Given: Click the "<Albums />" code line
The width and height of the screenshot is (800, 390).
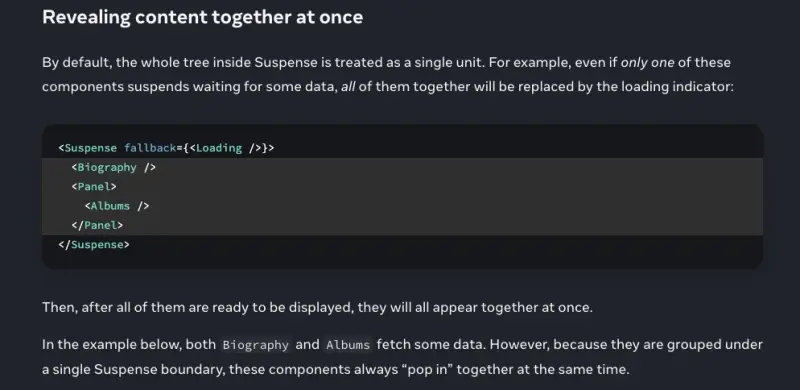Looking at the screenshot, I should click(117, 206).
